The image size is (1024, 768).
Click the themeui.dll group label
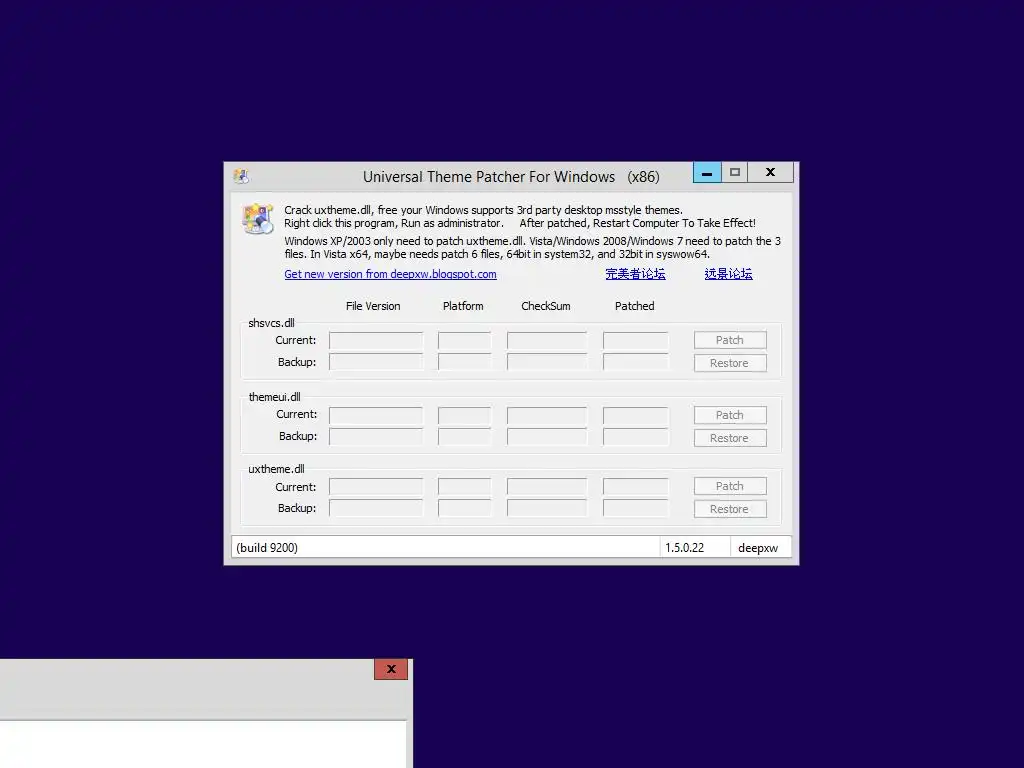pyautogui.click(x=274, y=397)
